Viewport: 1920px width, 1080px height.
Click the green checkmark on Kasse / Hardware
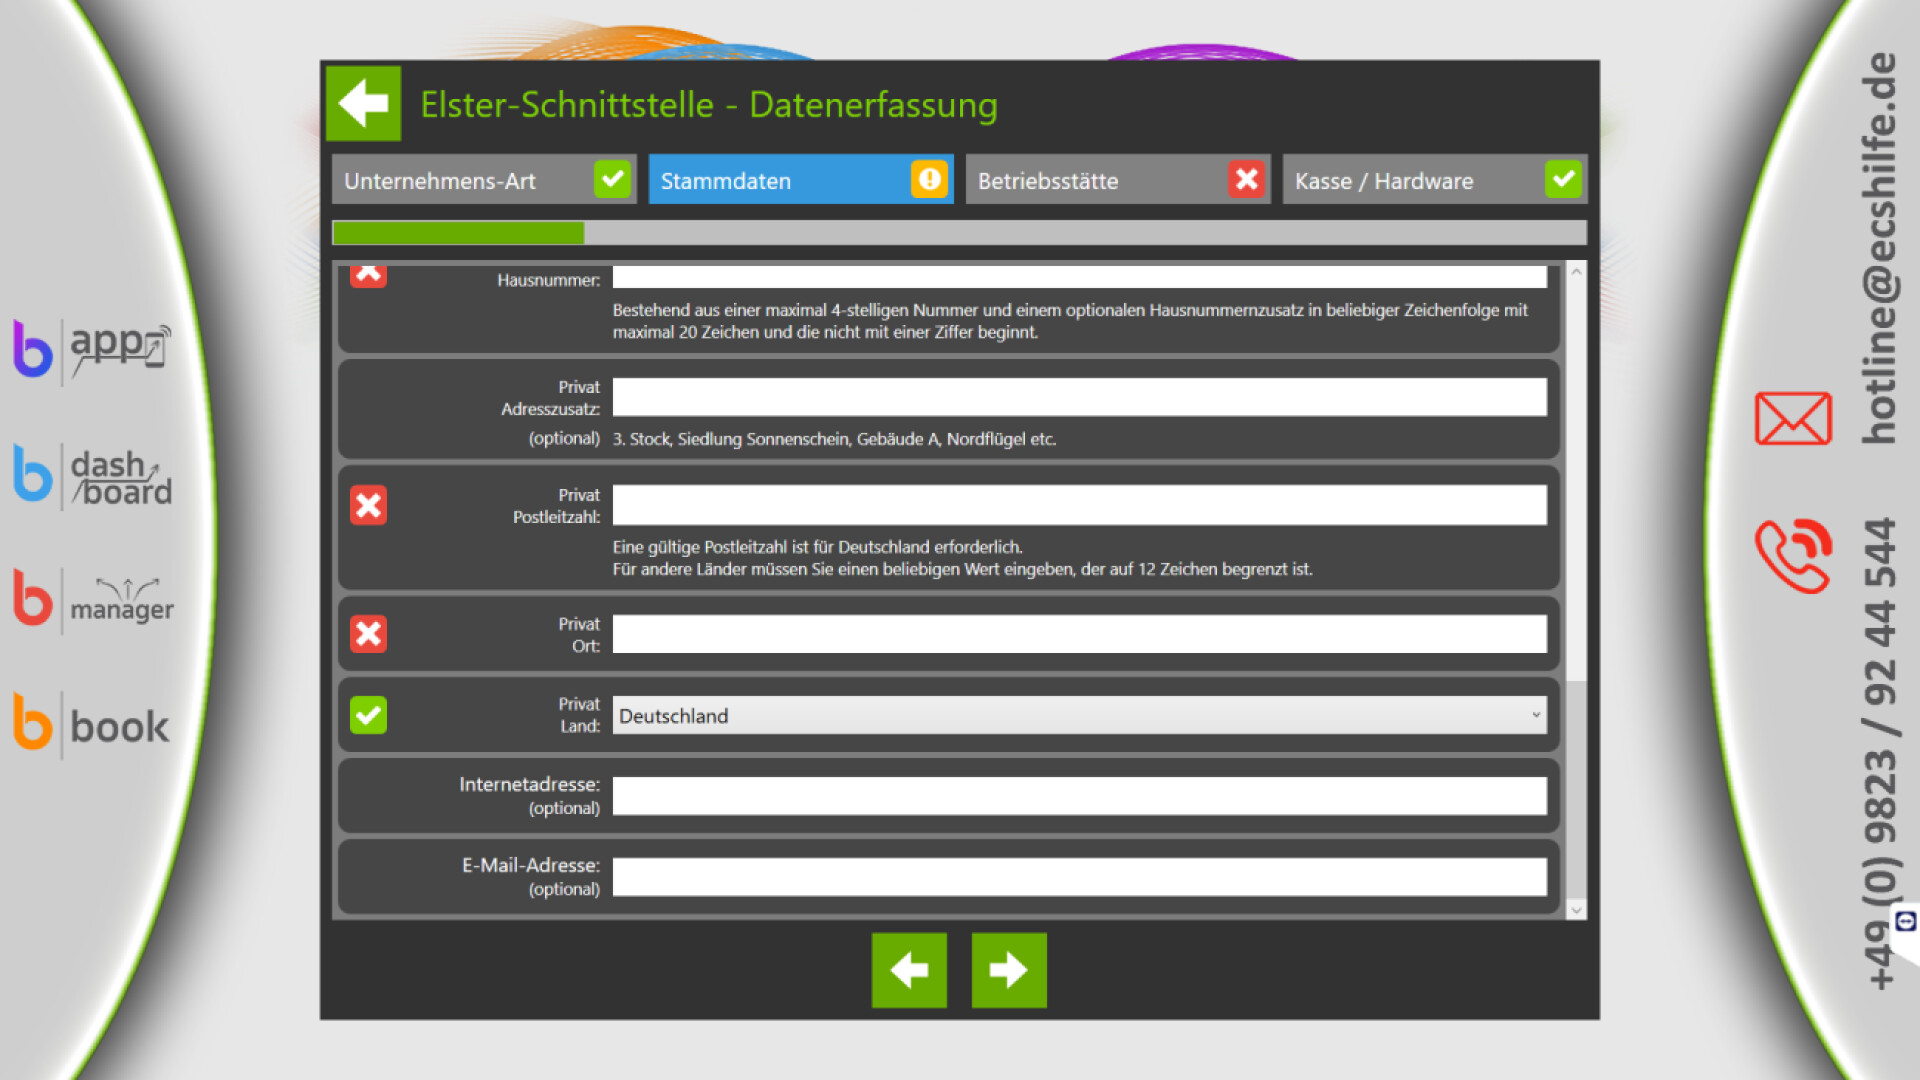click(1563, 180)
